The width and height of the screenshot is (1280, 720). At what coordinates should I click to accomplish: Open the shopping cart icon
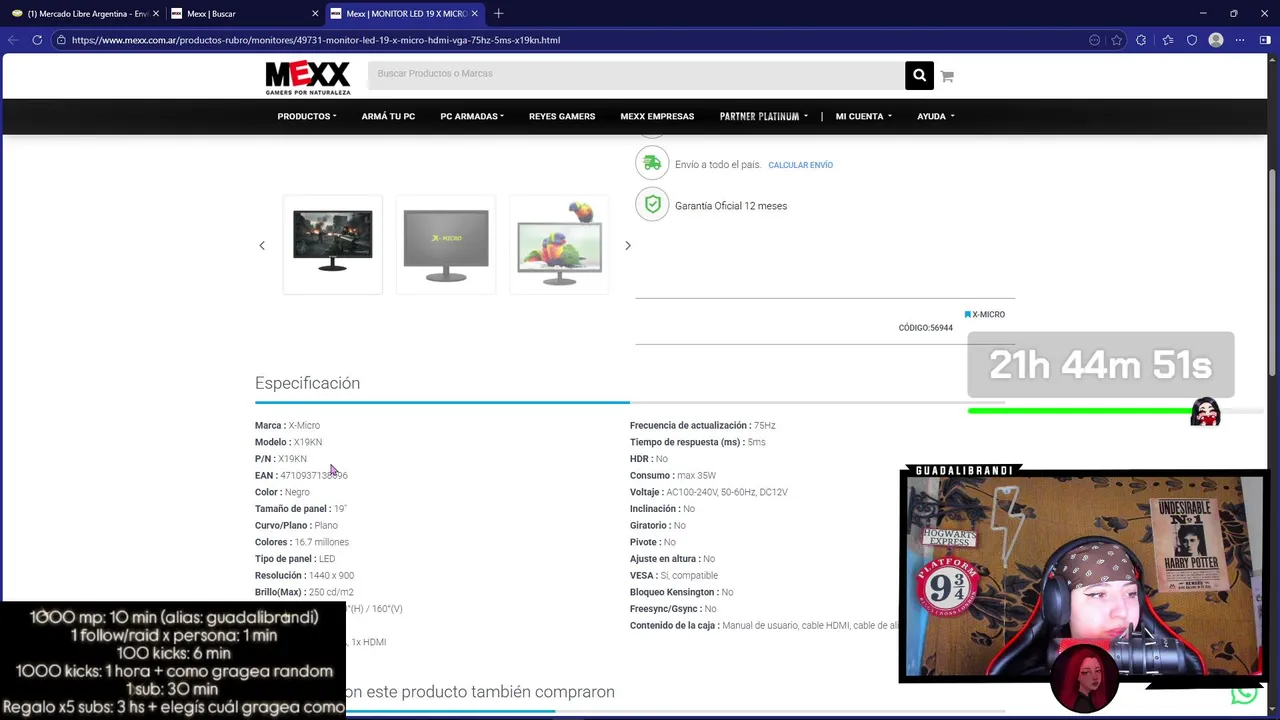click(947, 76)
